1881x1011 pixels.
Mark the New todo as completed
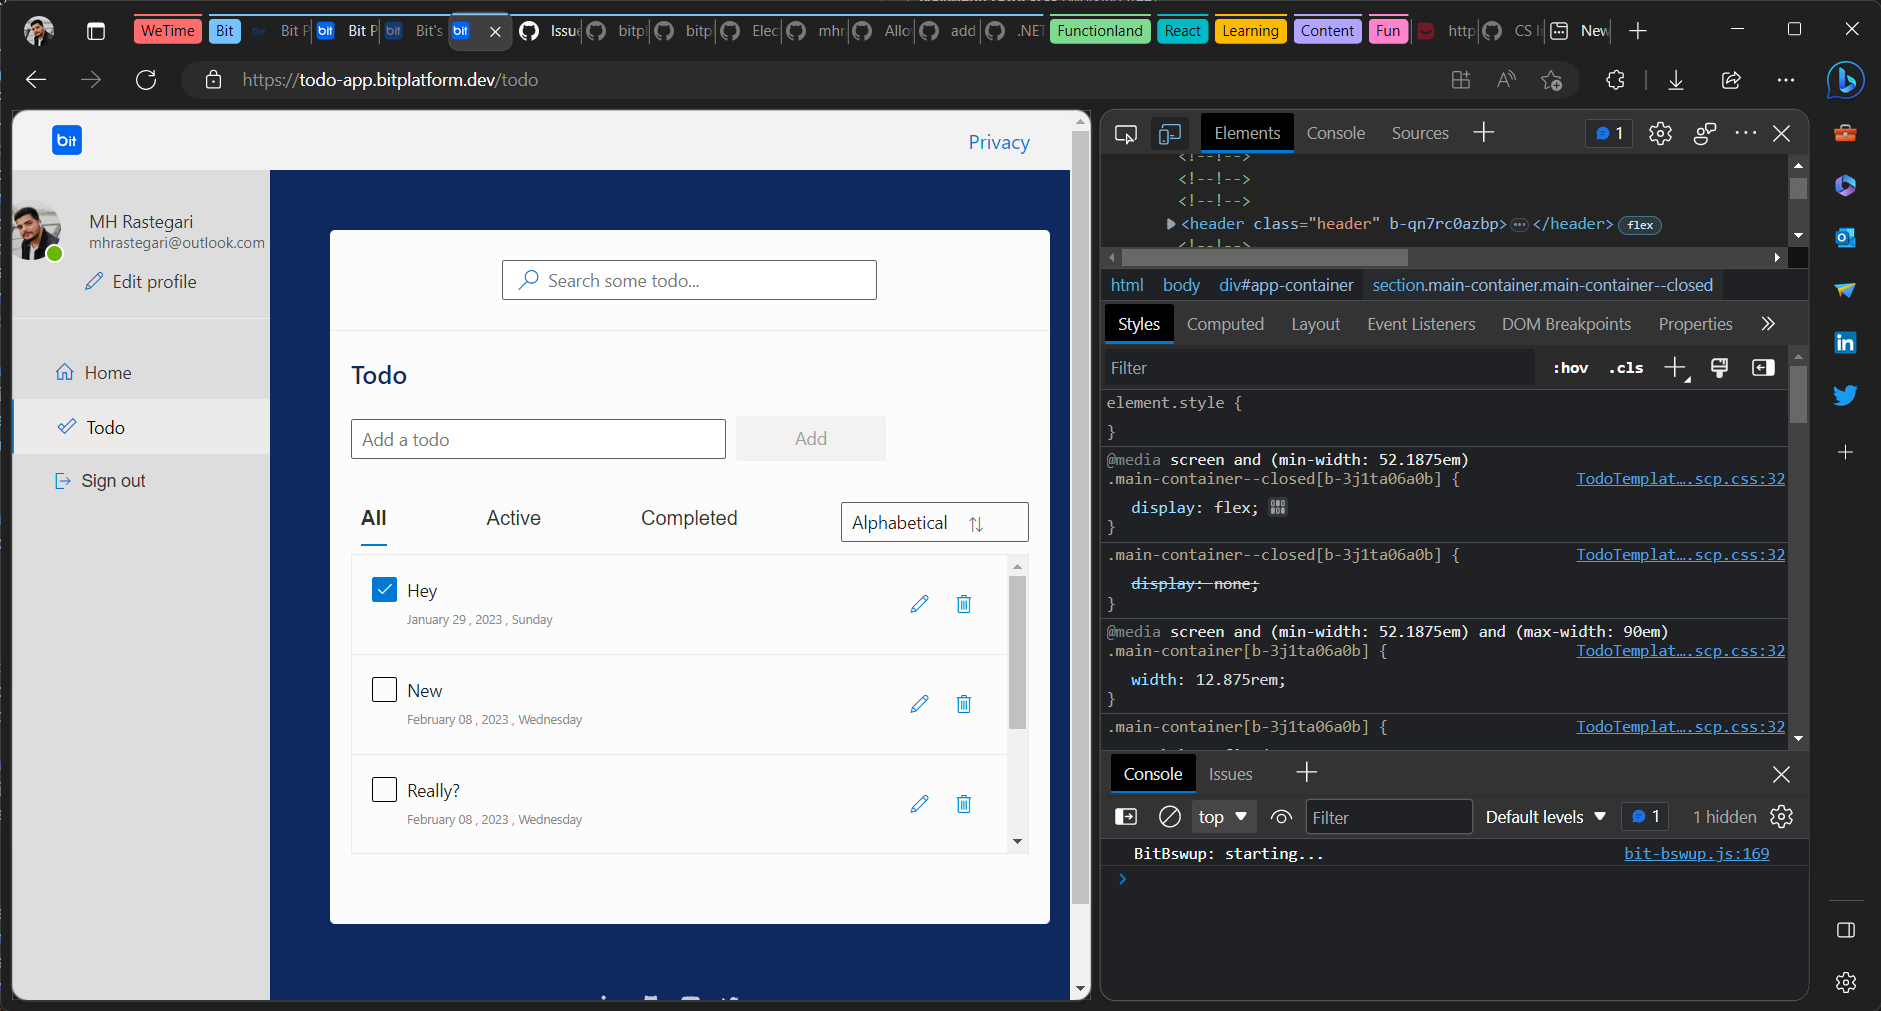click(383, 689)
